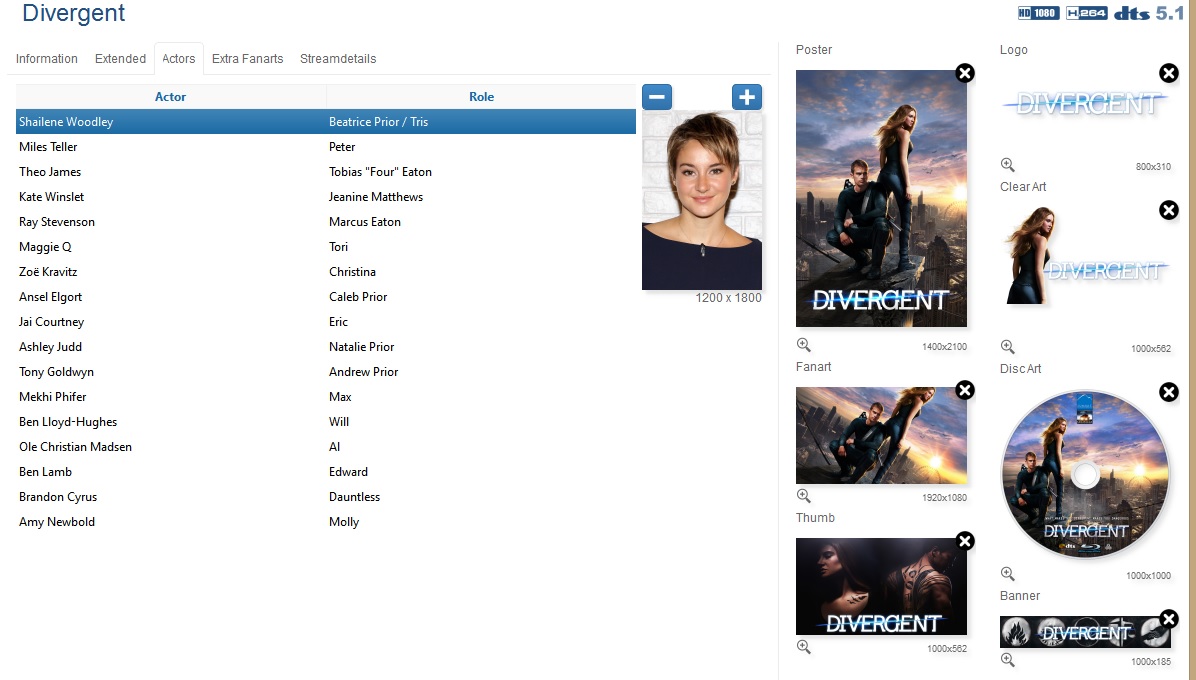Select actor Amy Newbold
The image size is (1196, 680).
[56, 522]
